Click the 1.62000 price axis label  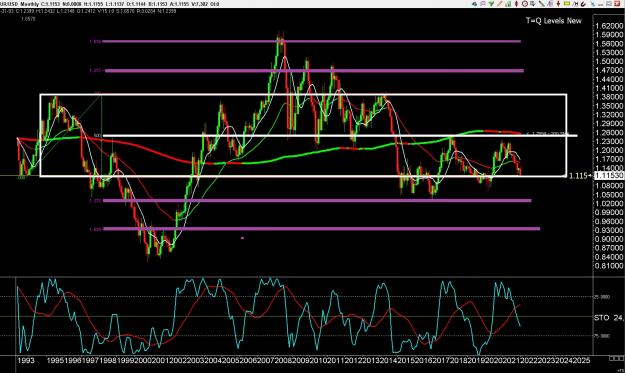[x=609, y=26]
